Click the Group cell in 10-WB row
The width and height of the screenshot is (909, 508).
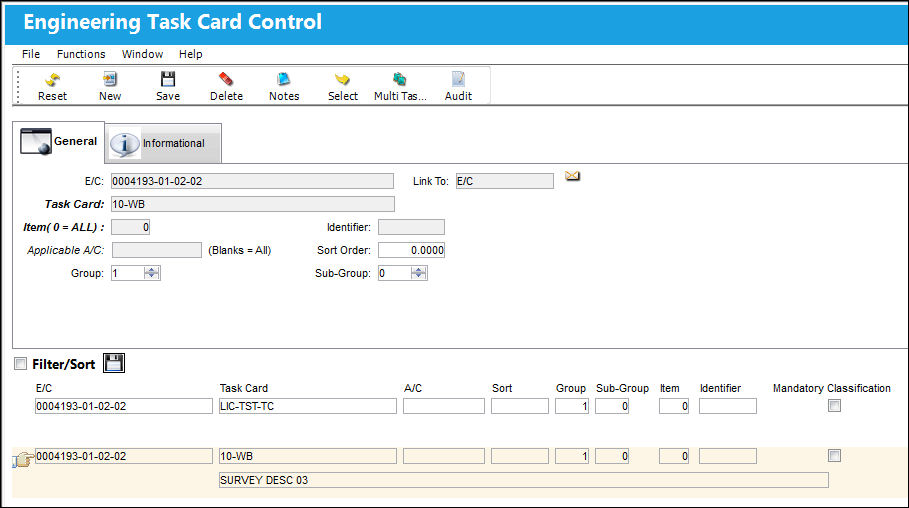tap(572, 456)
